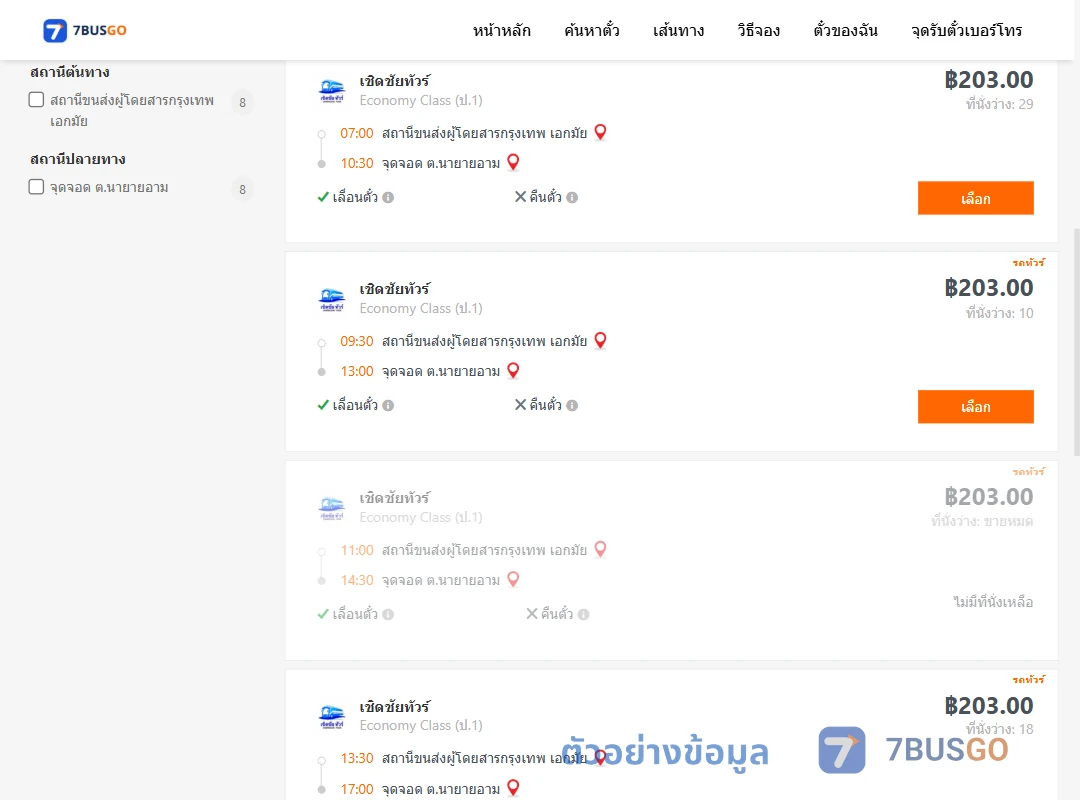Image resolution: width=1080 pixels, height=800 pixels.
Task: Click the ที่นั่งว่าง: 29 seat count
Action: (x=999, y=104)
